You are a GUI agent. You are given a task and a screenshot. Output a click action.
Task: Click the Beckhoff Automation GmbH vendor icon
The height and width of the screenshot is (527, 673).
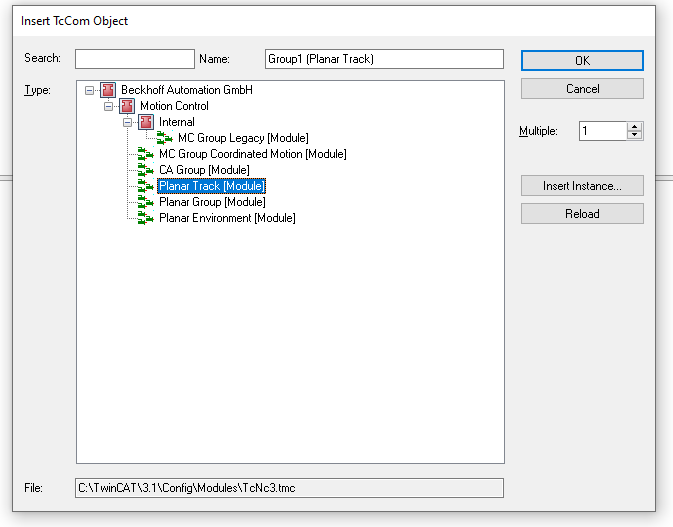(108, 90)
